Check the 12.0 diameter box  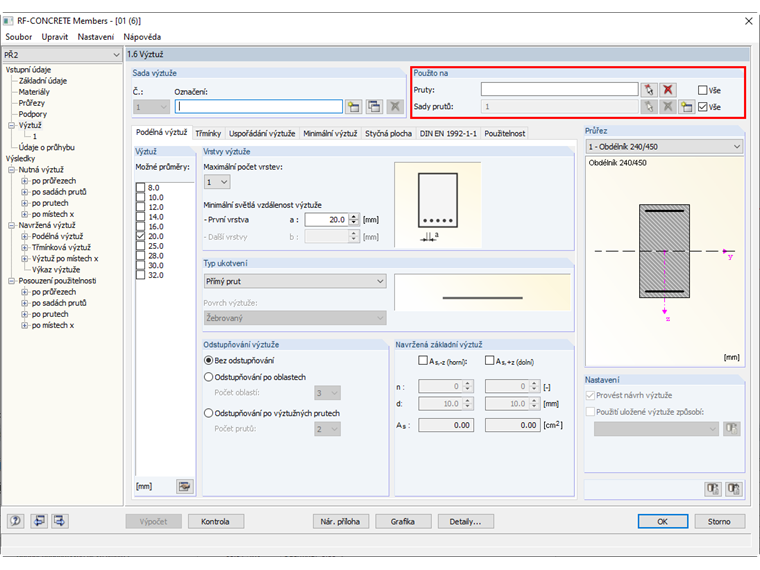tap(141, 207)
